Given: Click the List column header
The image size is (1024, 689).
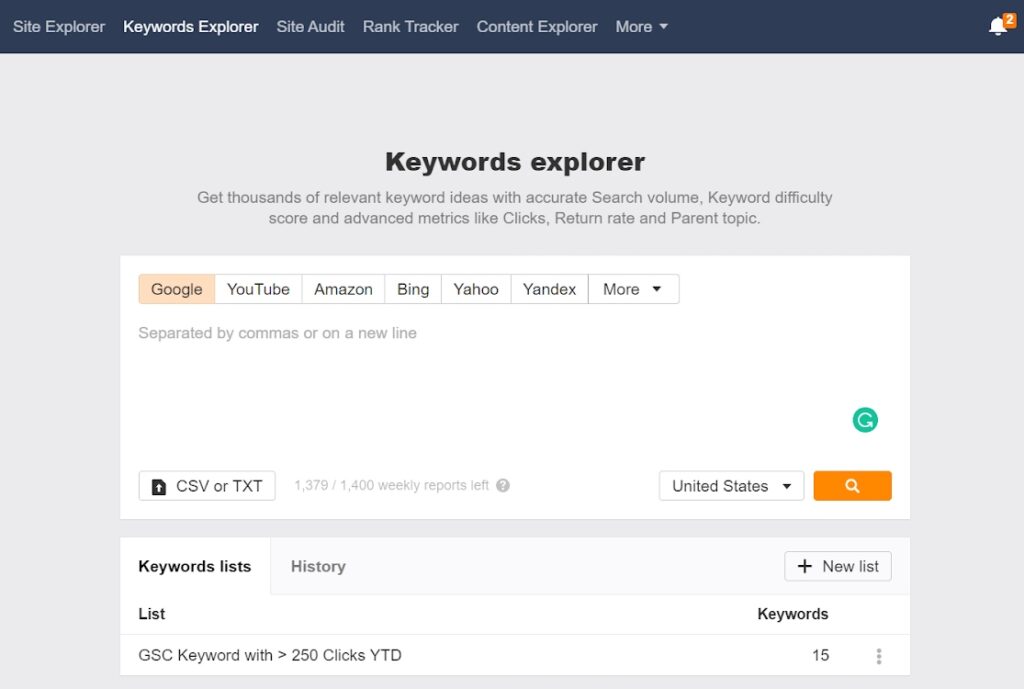Looking at the screenshot, I should pos(152,614).
